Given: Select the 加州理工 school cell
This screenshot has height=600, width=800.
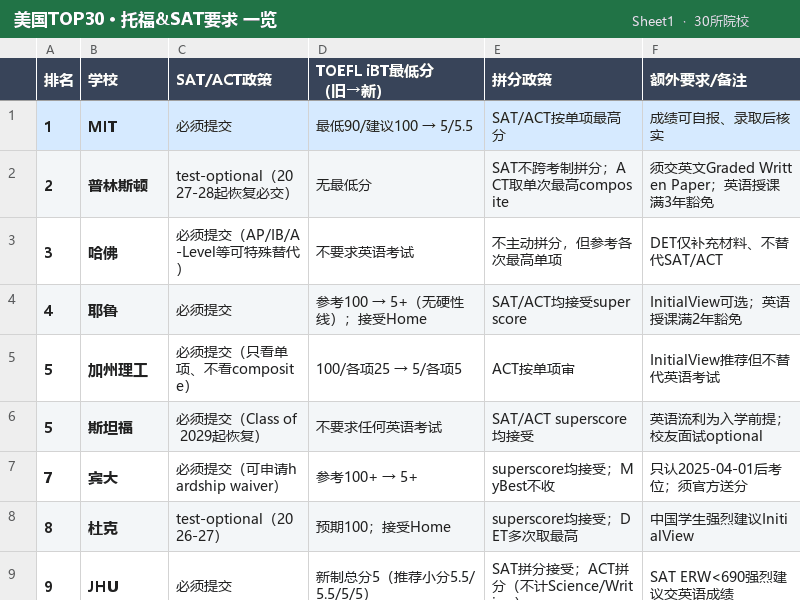Looking at the screenshot, I should tap(124, 368).
